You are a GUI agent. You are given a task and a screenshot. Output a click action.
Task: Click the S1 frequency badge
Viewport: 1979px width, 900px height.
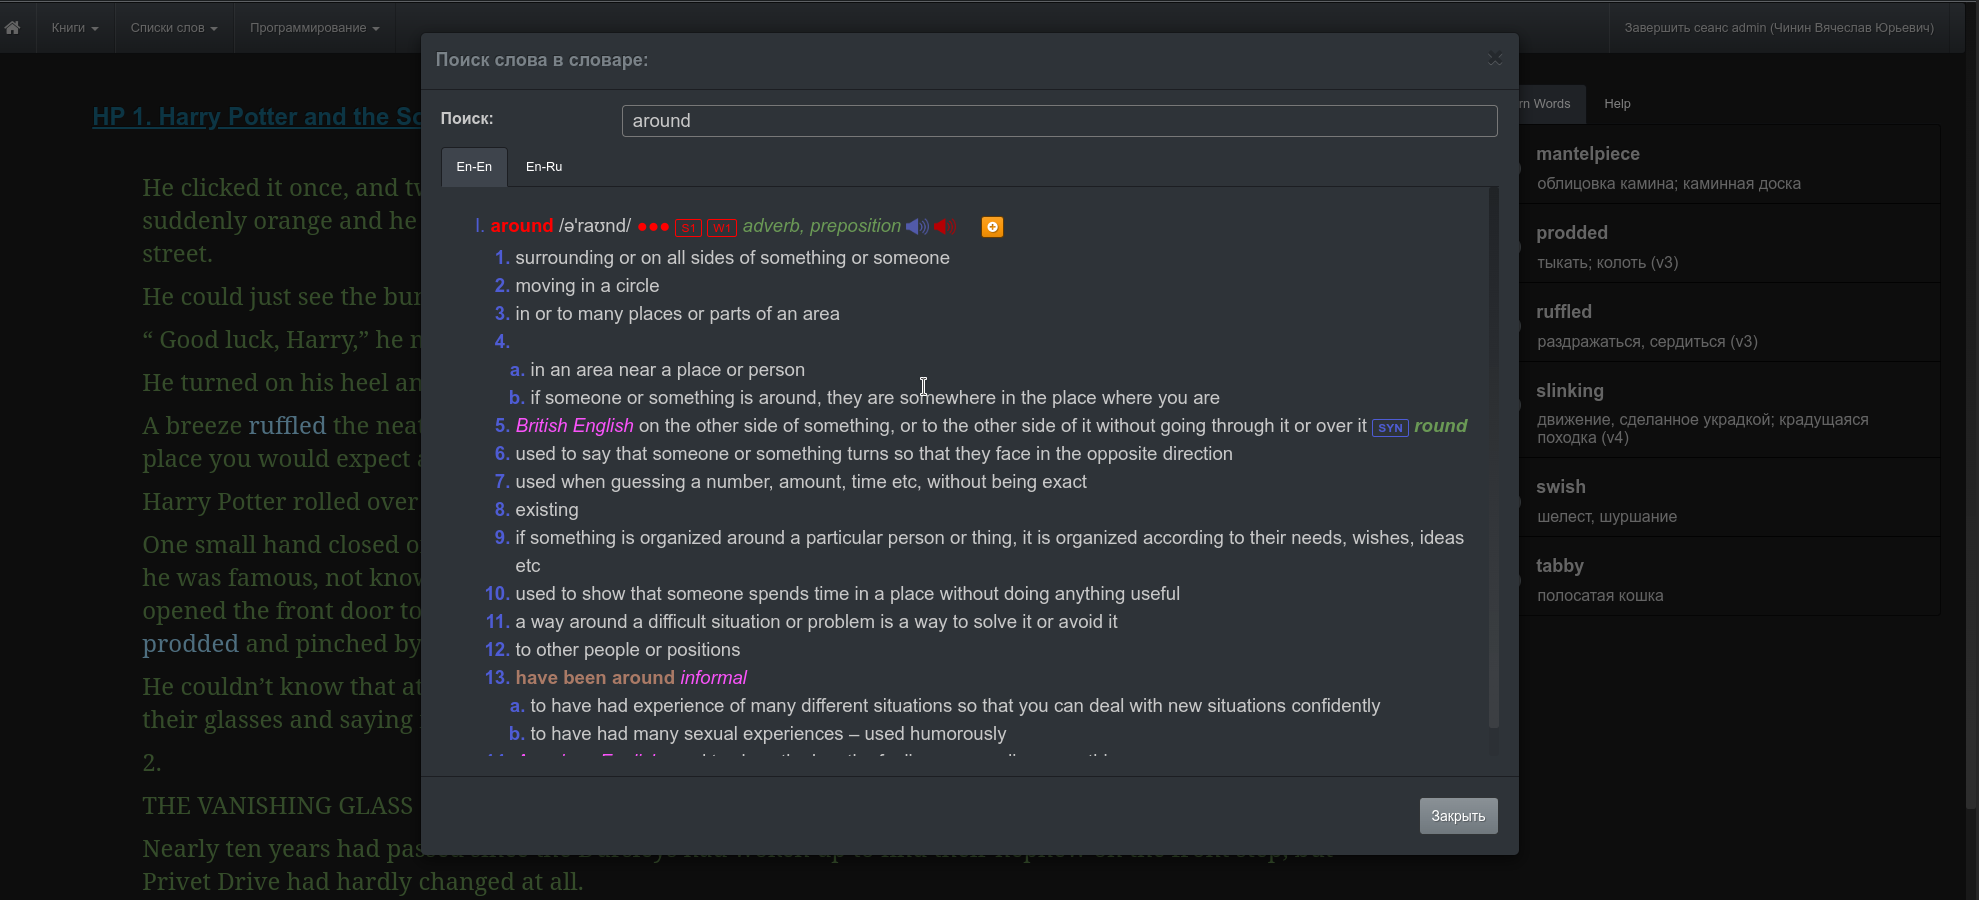(688, 228)
